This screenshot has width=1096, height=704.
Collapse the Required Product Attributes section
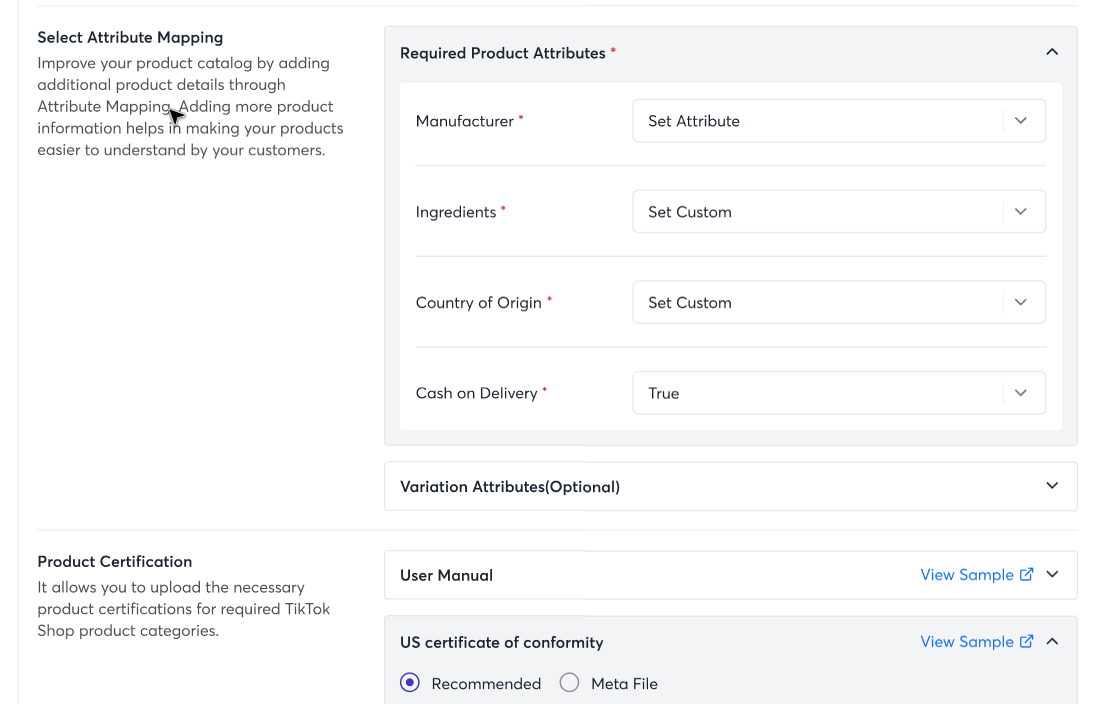(1051, 52)
